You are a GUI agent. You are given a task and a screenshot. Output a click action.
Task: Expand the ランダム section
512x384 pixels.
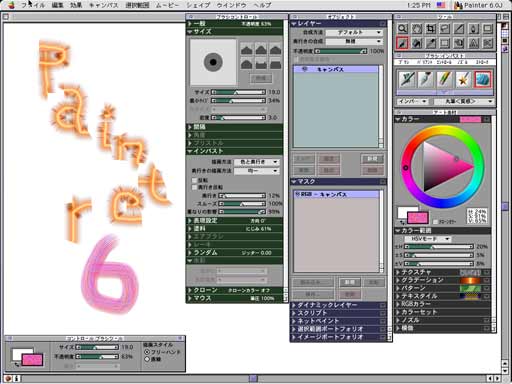coord(190,253)
